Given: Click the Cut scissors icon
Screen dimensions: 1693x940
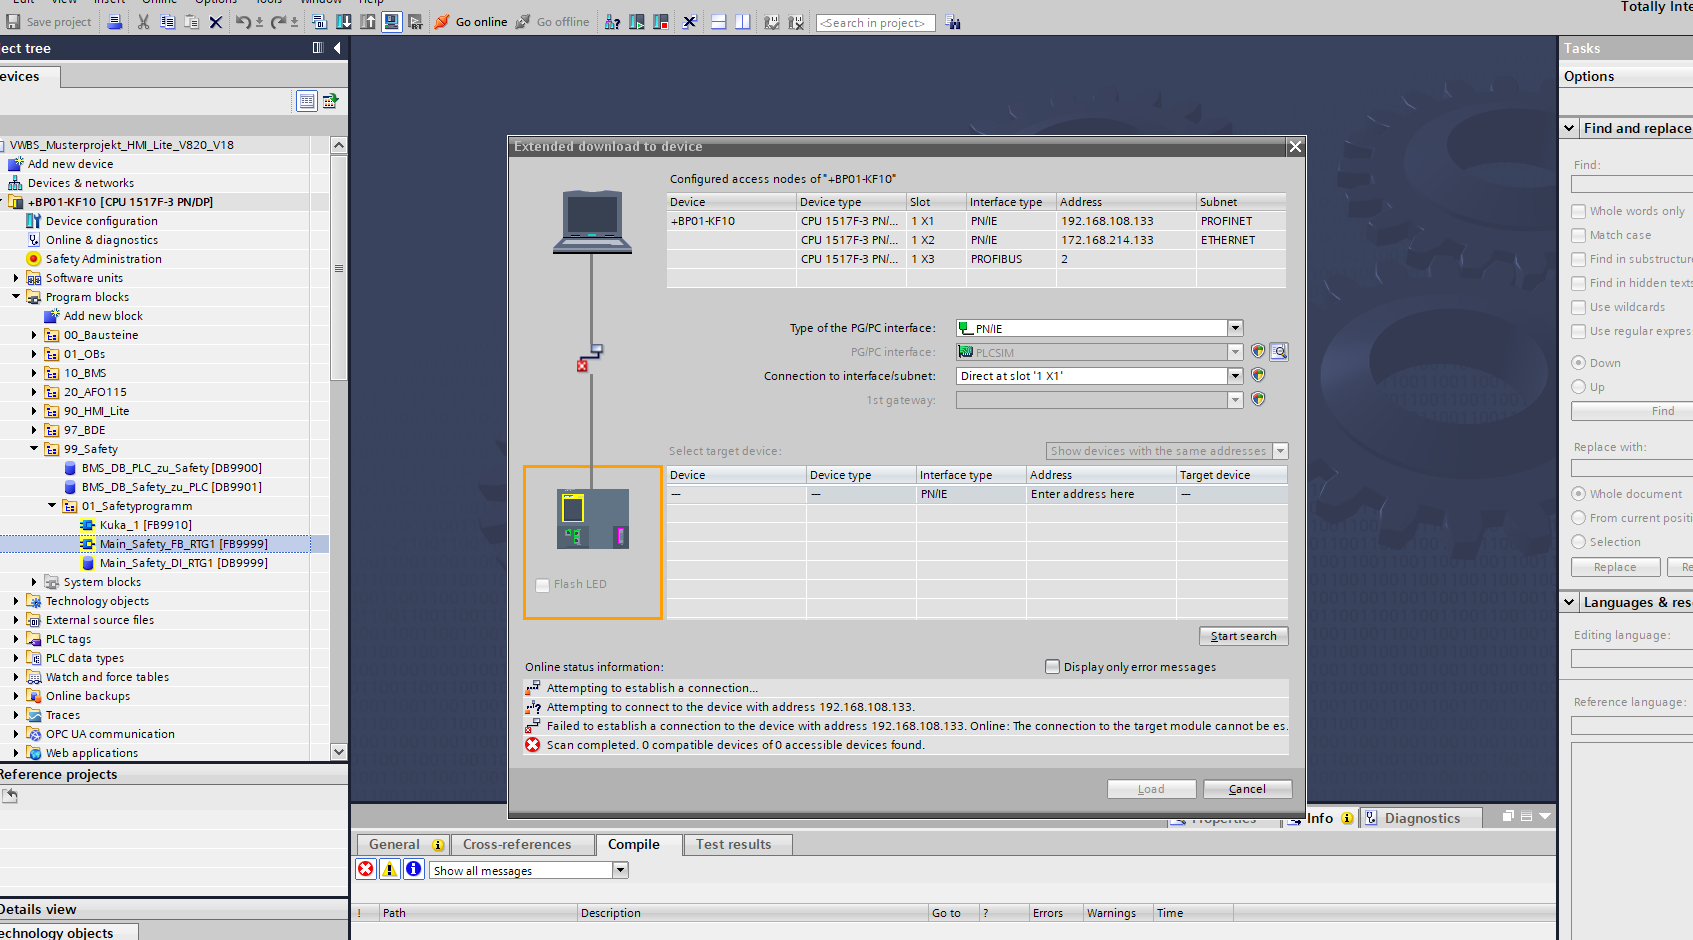Looking at the screenshot, I should pos(143,22).
